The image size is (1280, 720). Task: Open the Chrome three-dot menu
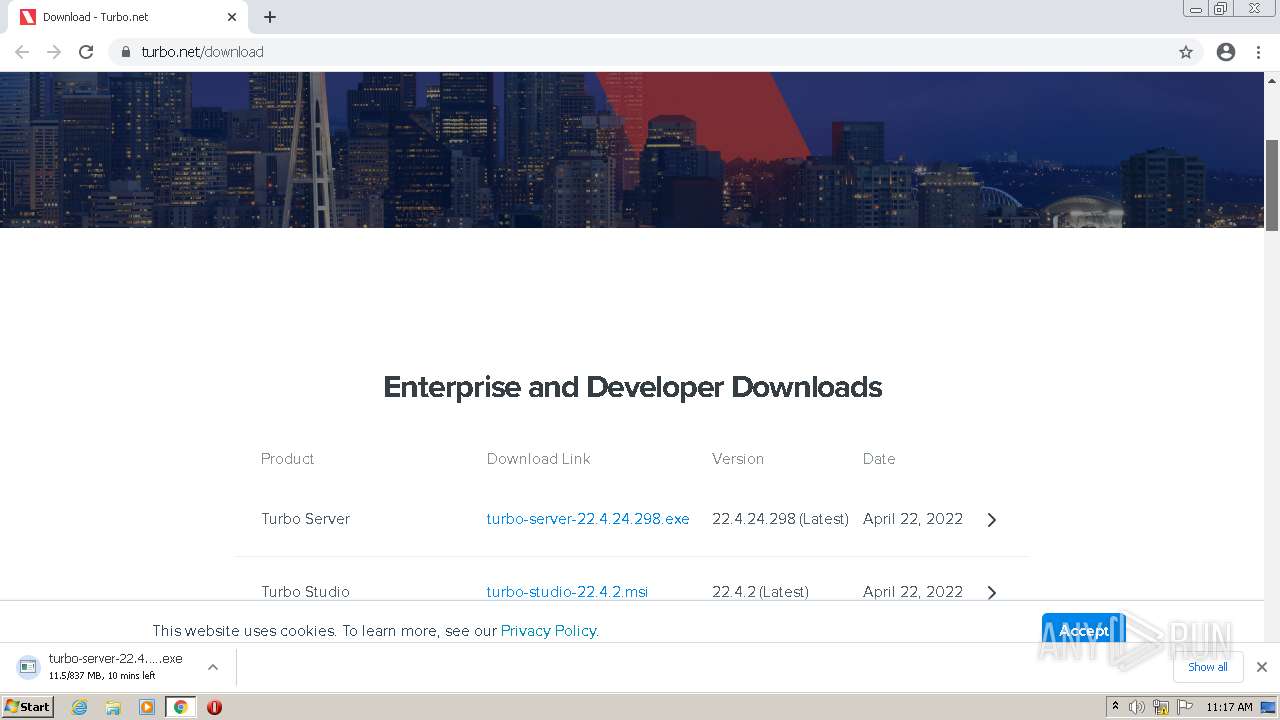click(1259, 52)
